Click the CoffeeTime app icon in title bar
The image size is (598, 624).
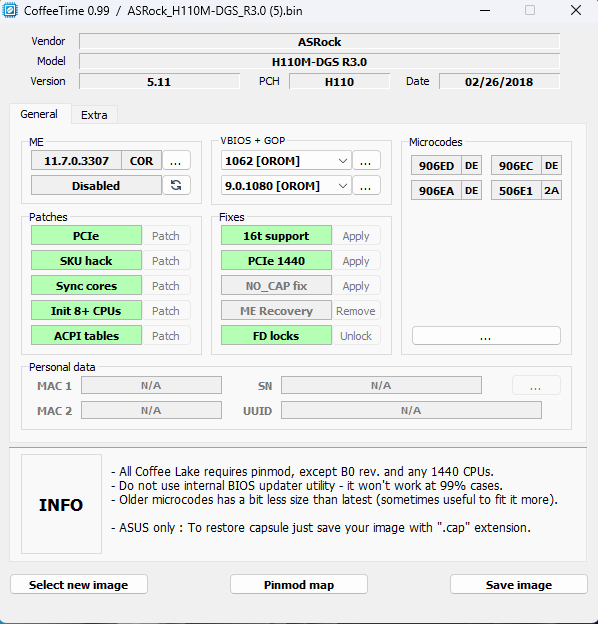(x=10, y=10)
